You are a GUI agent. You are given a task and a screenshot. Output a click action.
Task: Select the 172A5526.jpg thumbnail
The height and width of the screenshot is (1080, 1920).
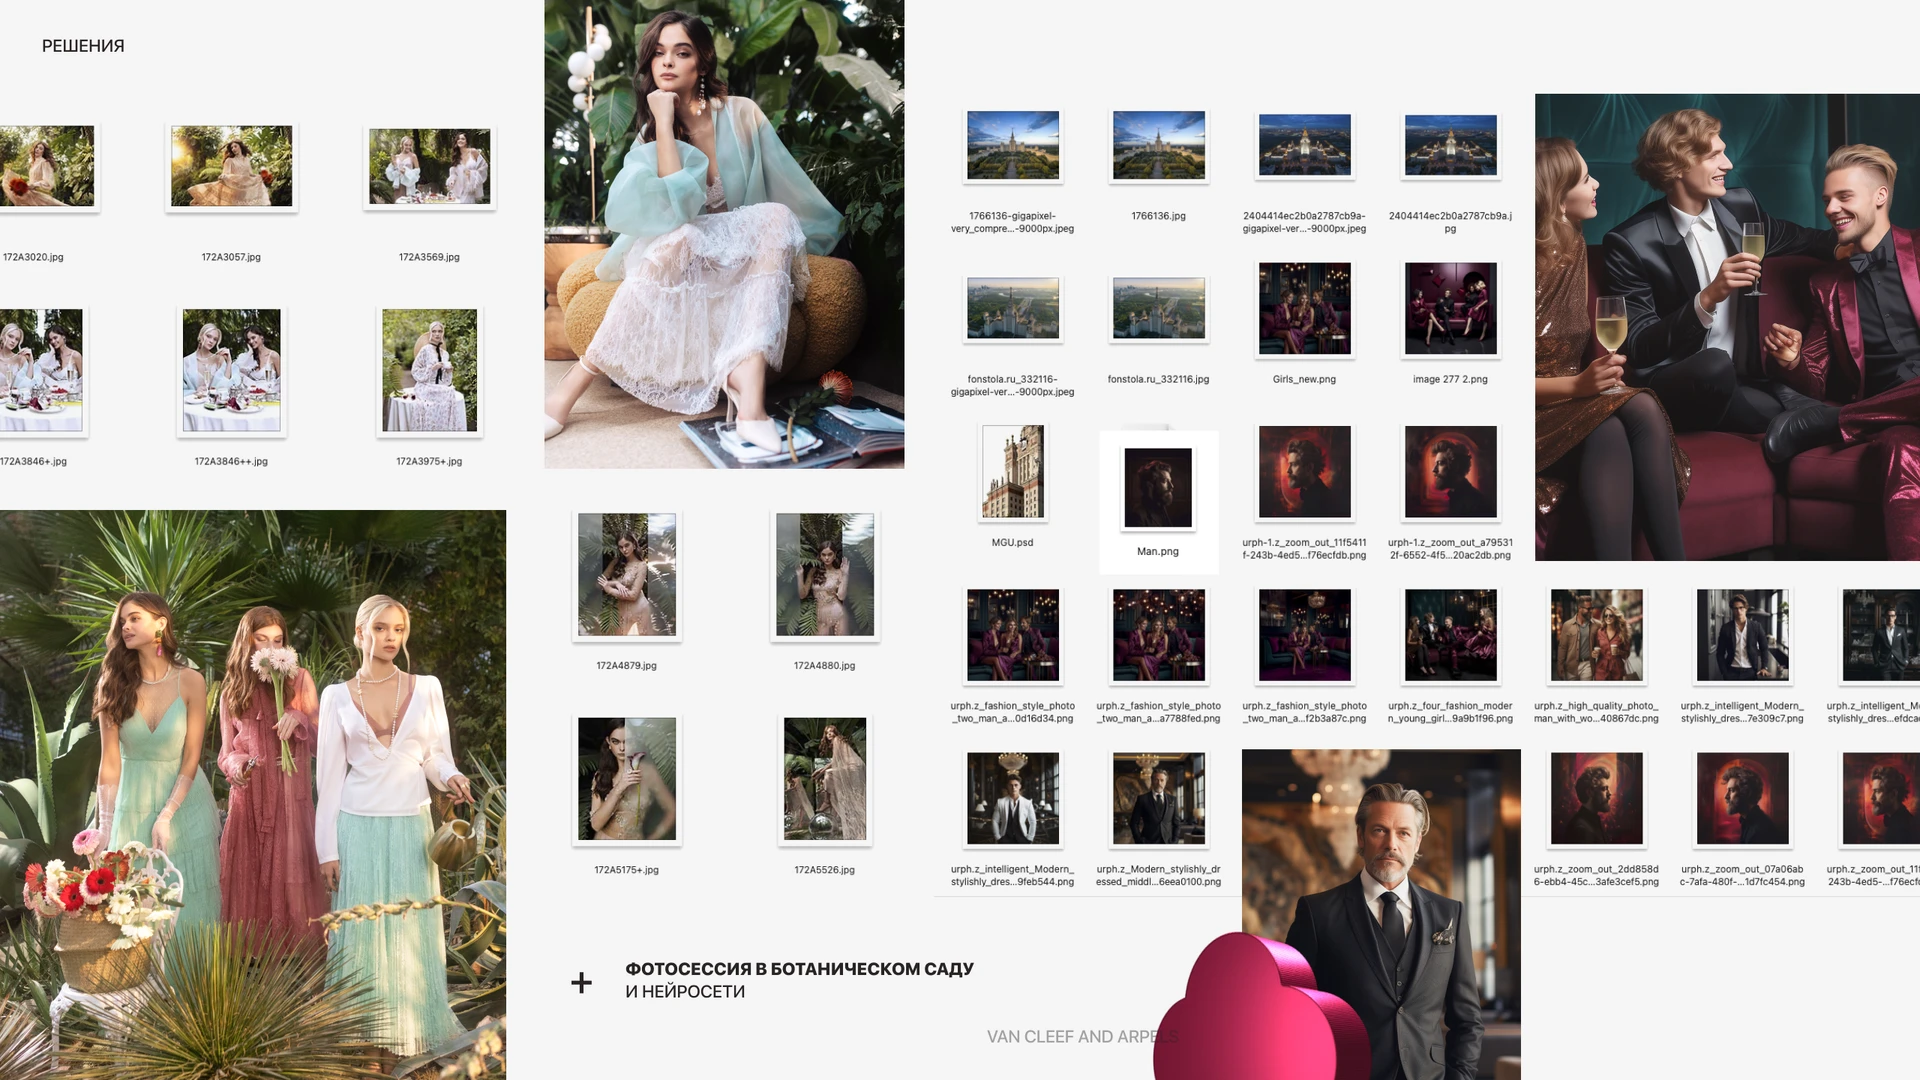click(x=825, y=779)
